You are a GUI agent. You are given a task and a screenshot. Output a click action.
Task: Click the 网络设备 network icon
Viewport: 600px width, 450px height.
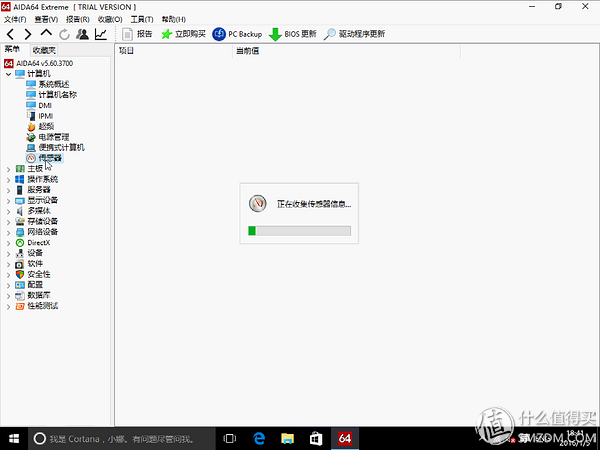coord(20,232)
